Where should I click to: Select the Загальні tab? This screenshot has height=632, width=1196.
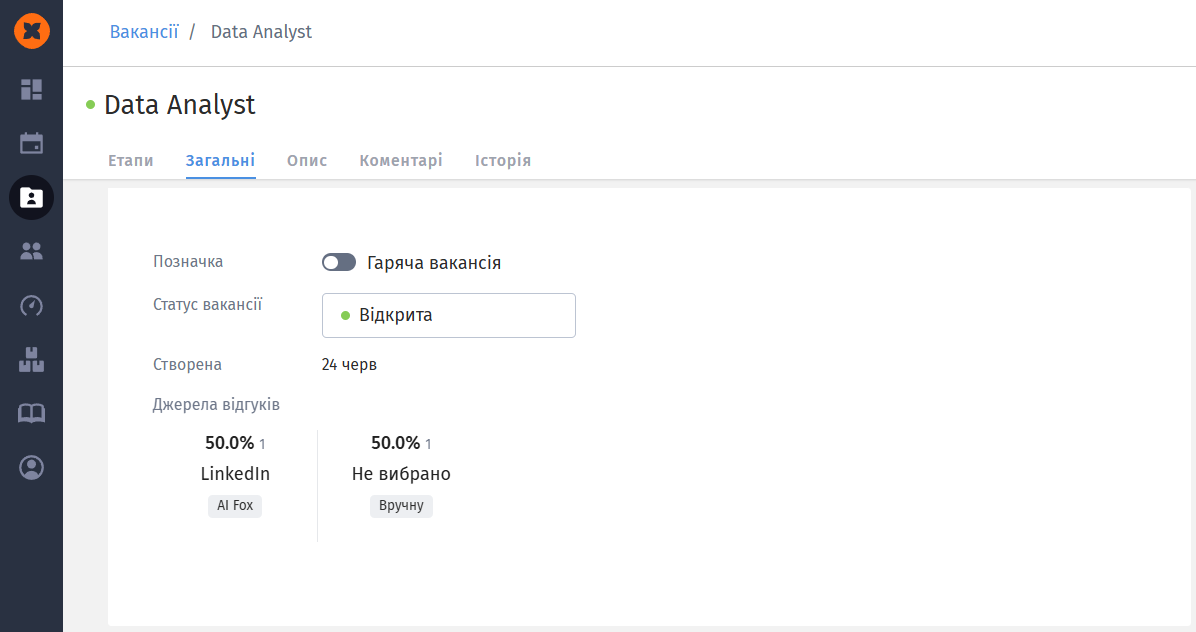click(220, 160)
